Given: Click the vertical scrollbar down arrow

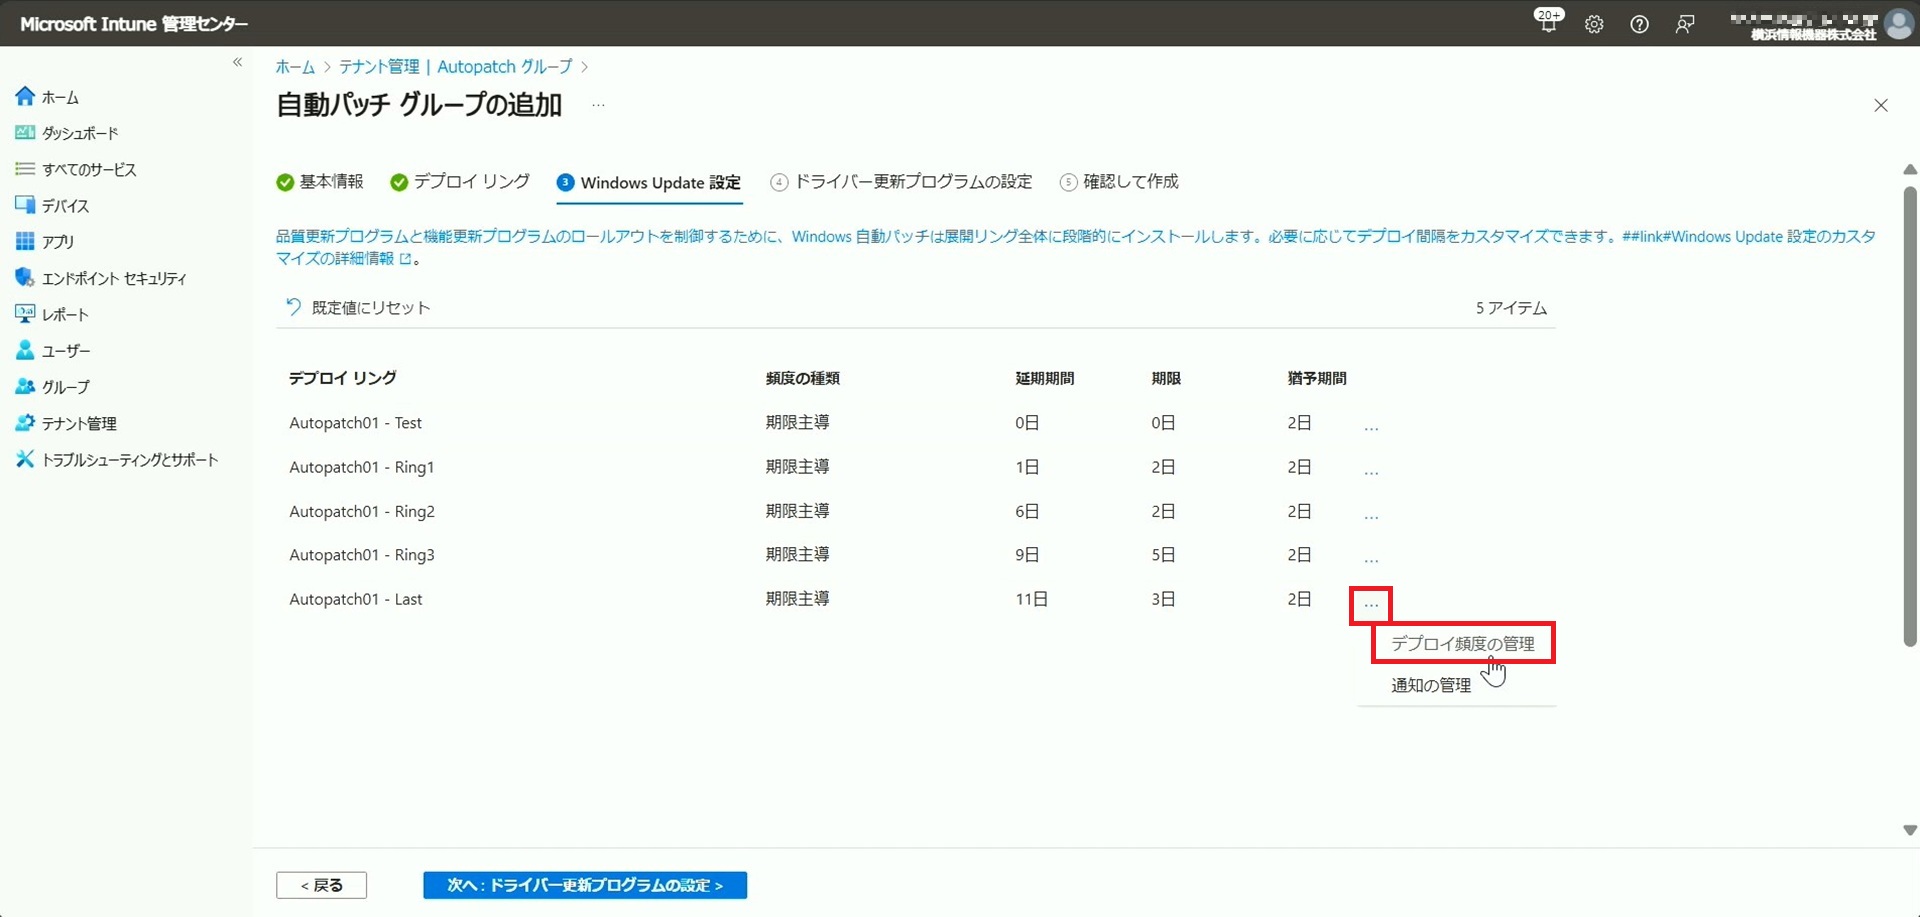Looking at the screenshot, I should [x=1909, y=830].
